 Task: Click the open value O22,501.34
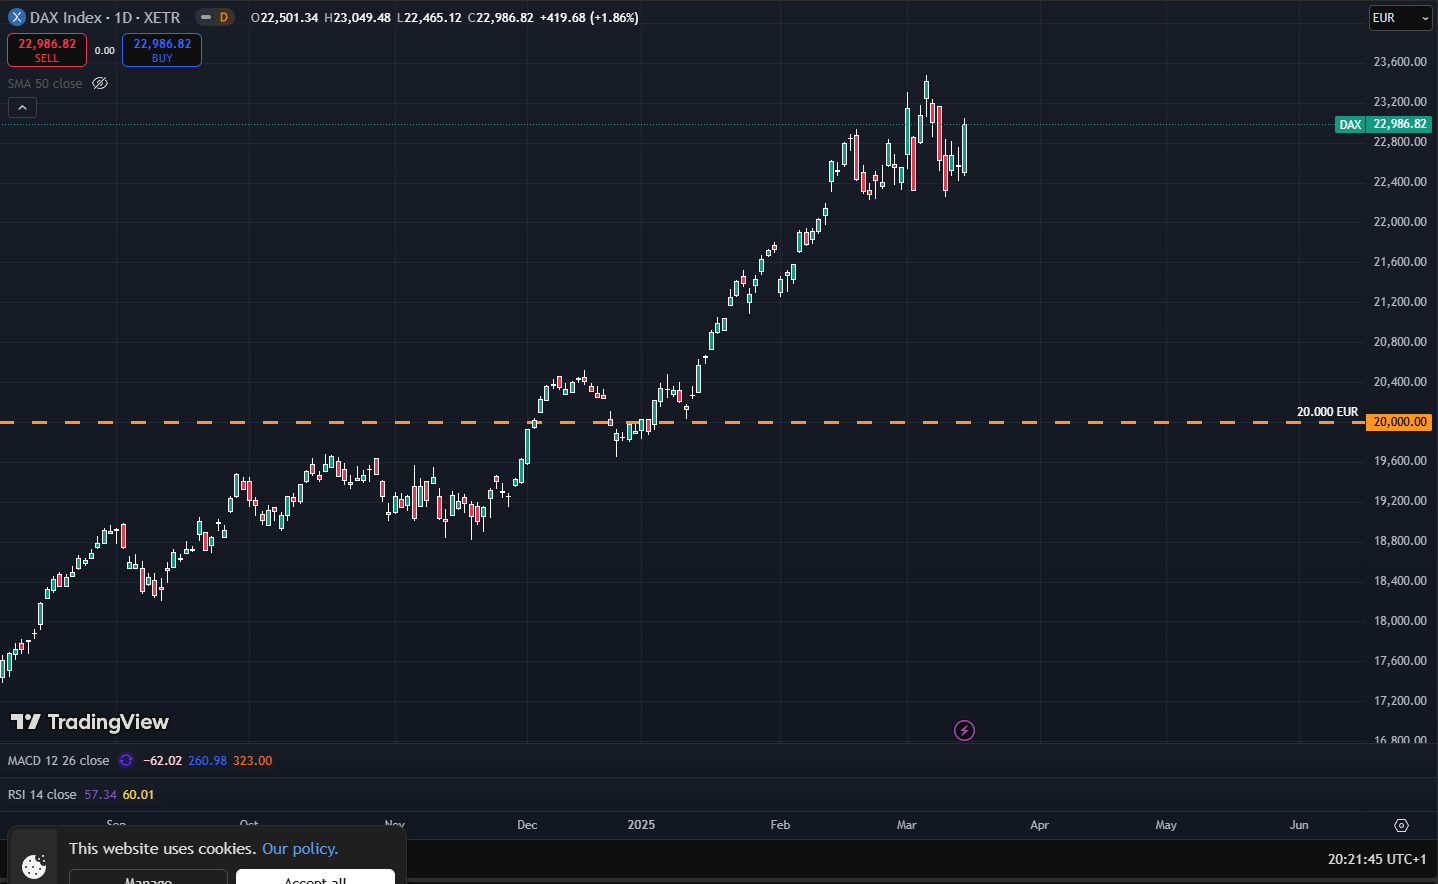(x=285, y=18)
